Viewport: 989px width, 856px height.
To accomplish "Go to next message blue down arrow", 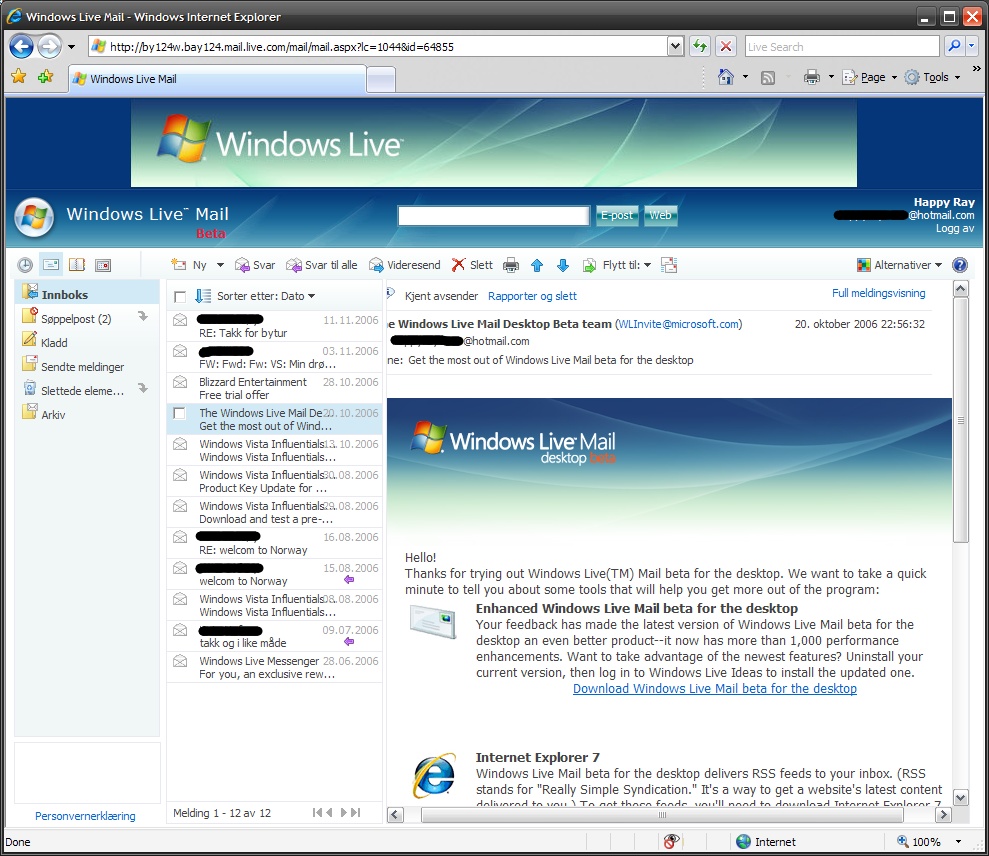I will click(x=563, y=266).
